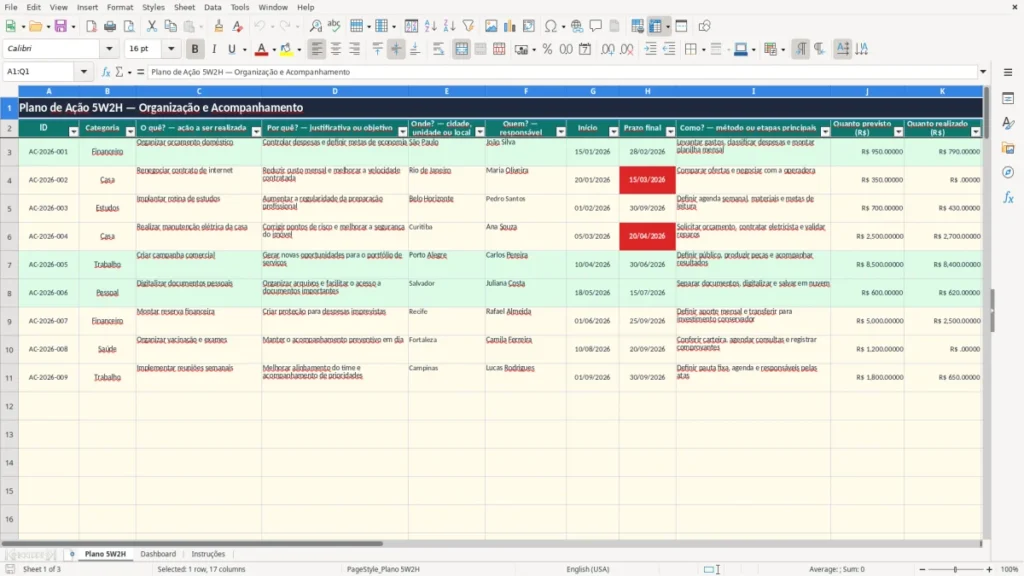1024x576 pixels.
Task: Click the AutoFilter funnel icon
Action: 468,26
